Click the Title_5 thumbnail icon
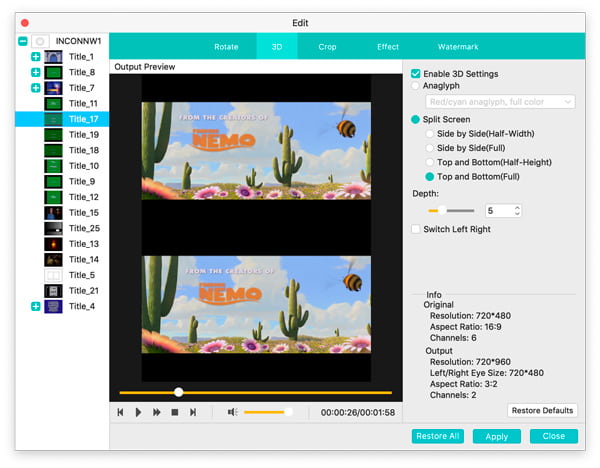The image size is (600, 468). pos(53,275)
